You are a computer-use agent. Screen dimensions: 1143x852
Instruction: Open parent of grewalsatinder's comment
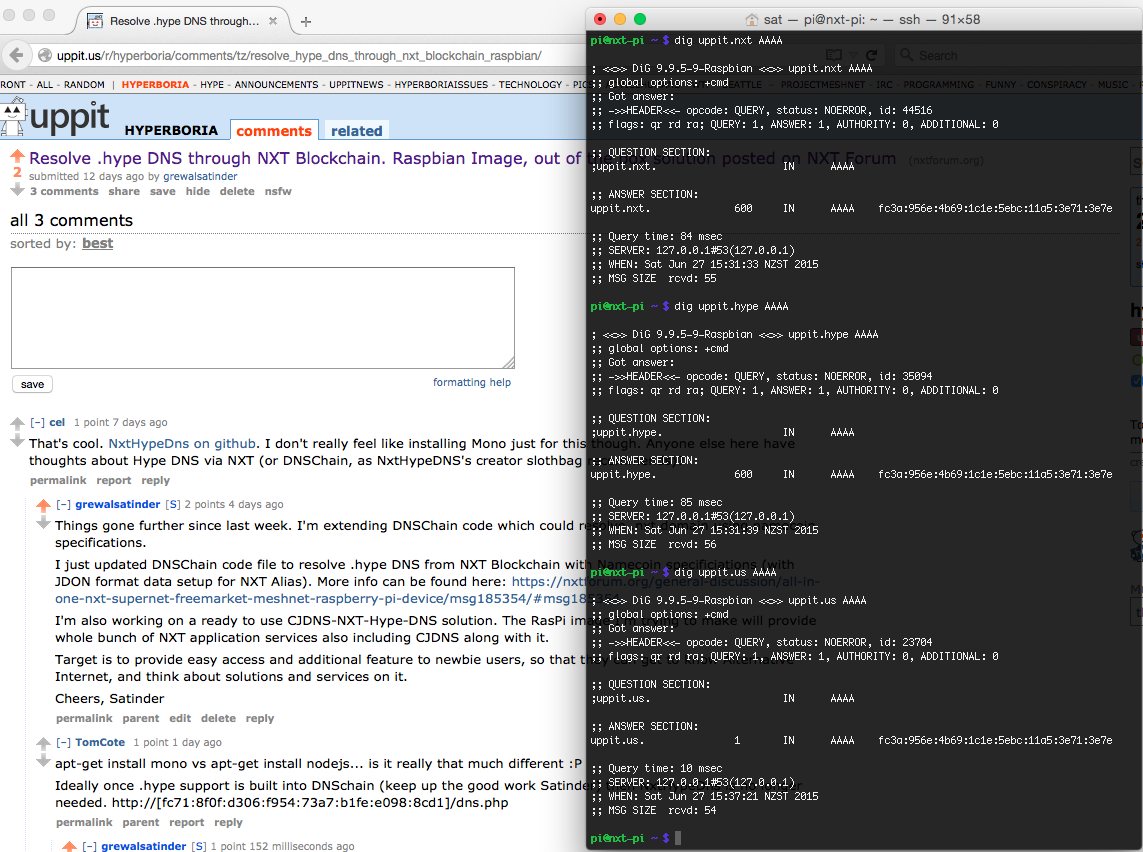coord(141,718)
